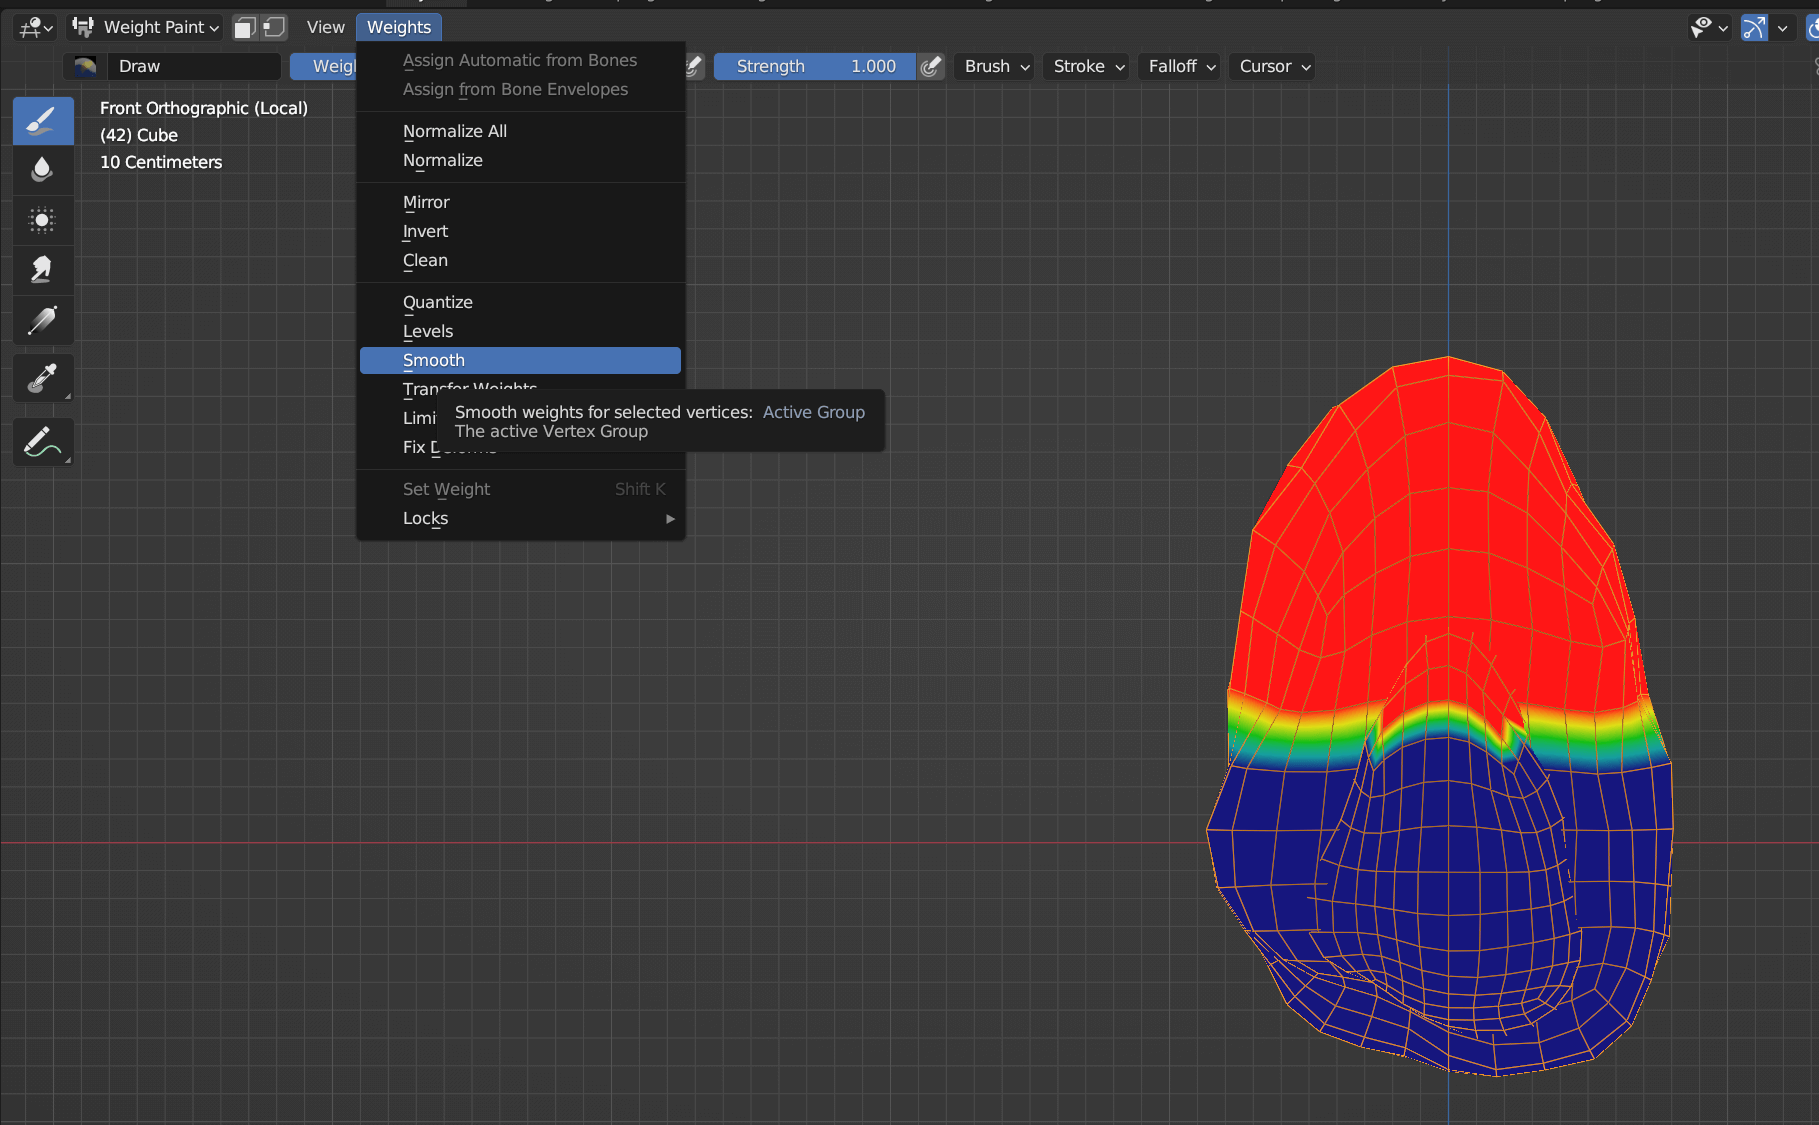This screenshot has height=1125, width=1819.
Task: Expand the Locks submenu
Action: (520, 518)
